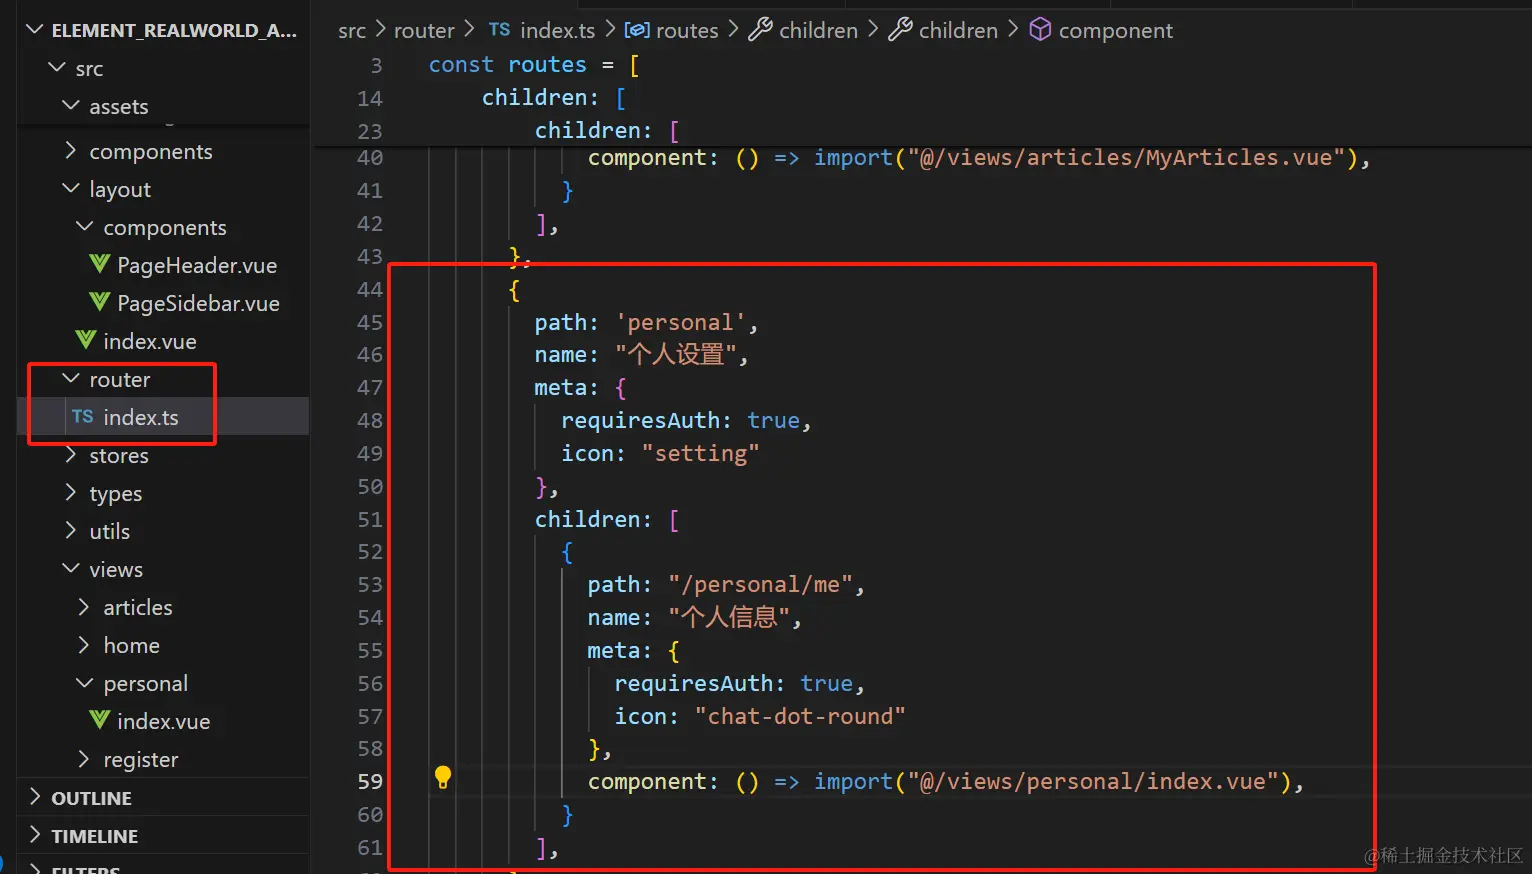Click the TS icon beside router index.ts

82,416
